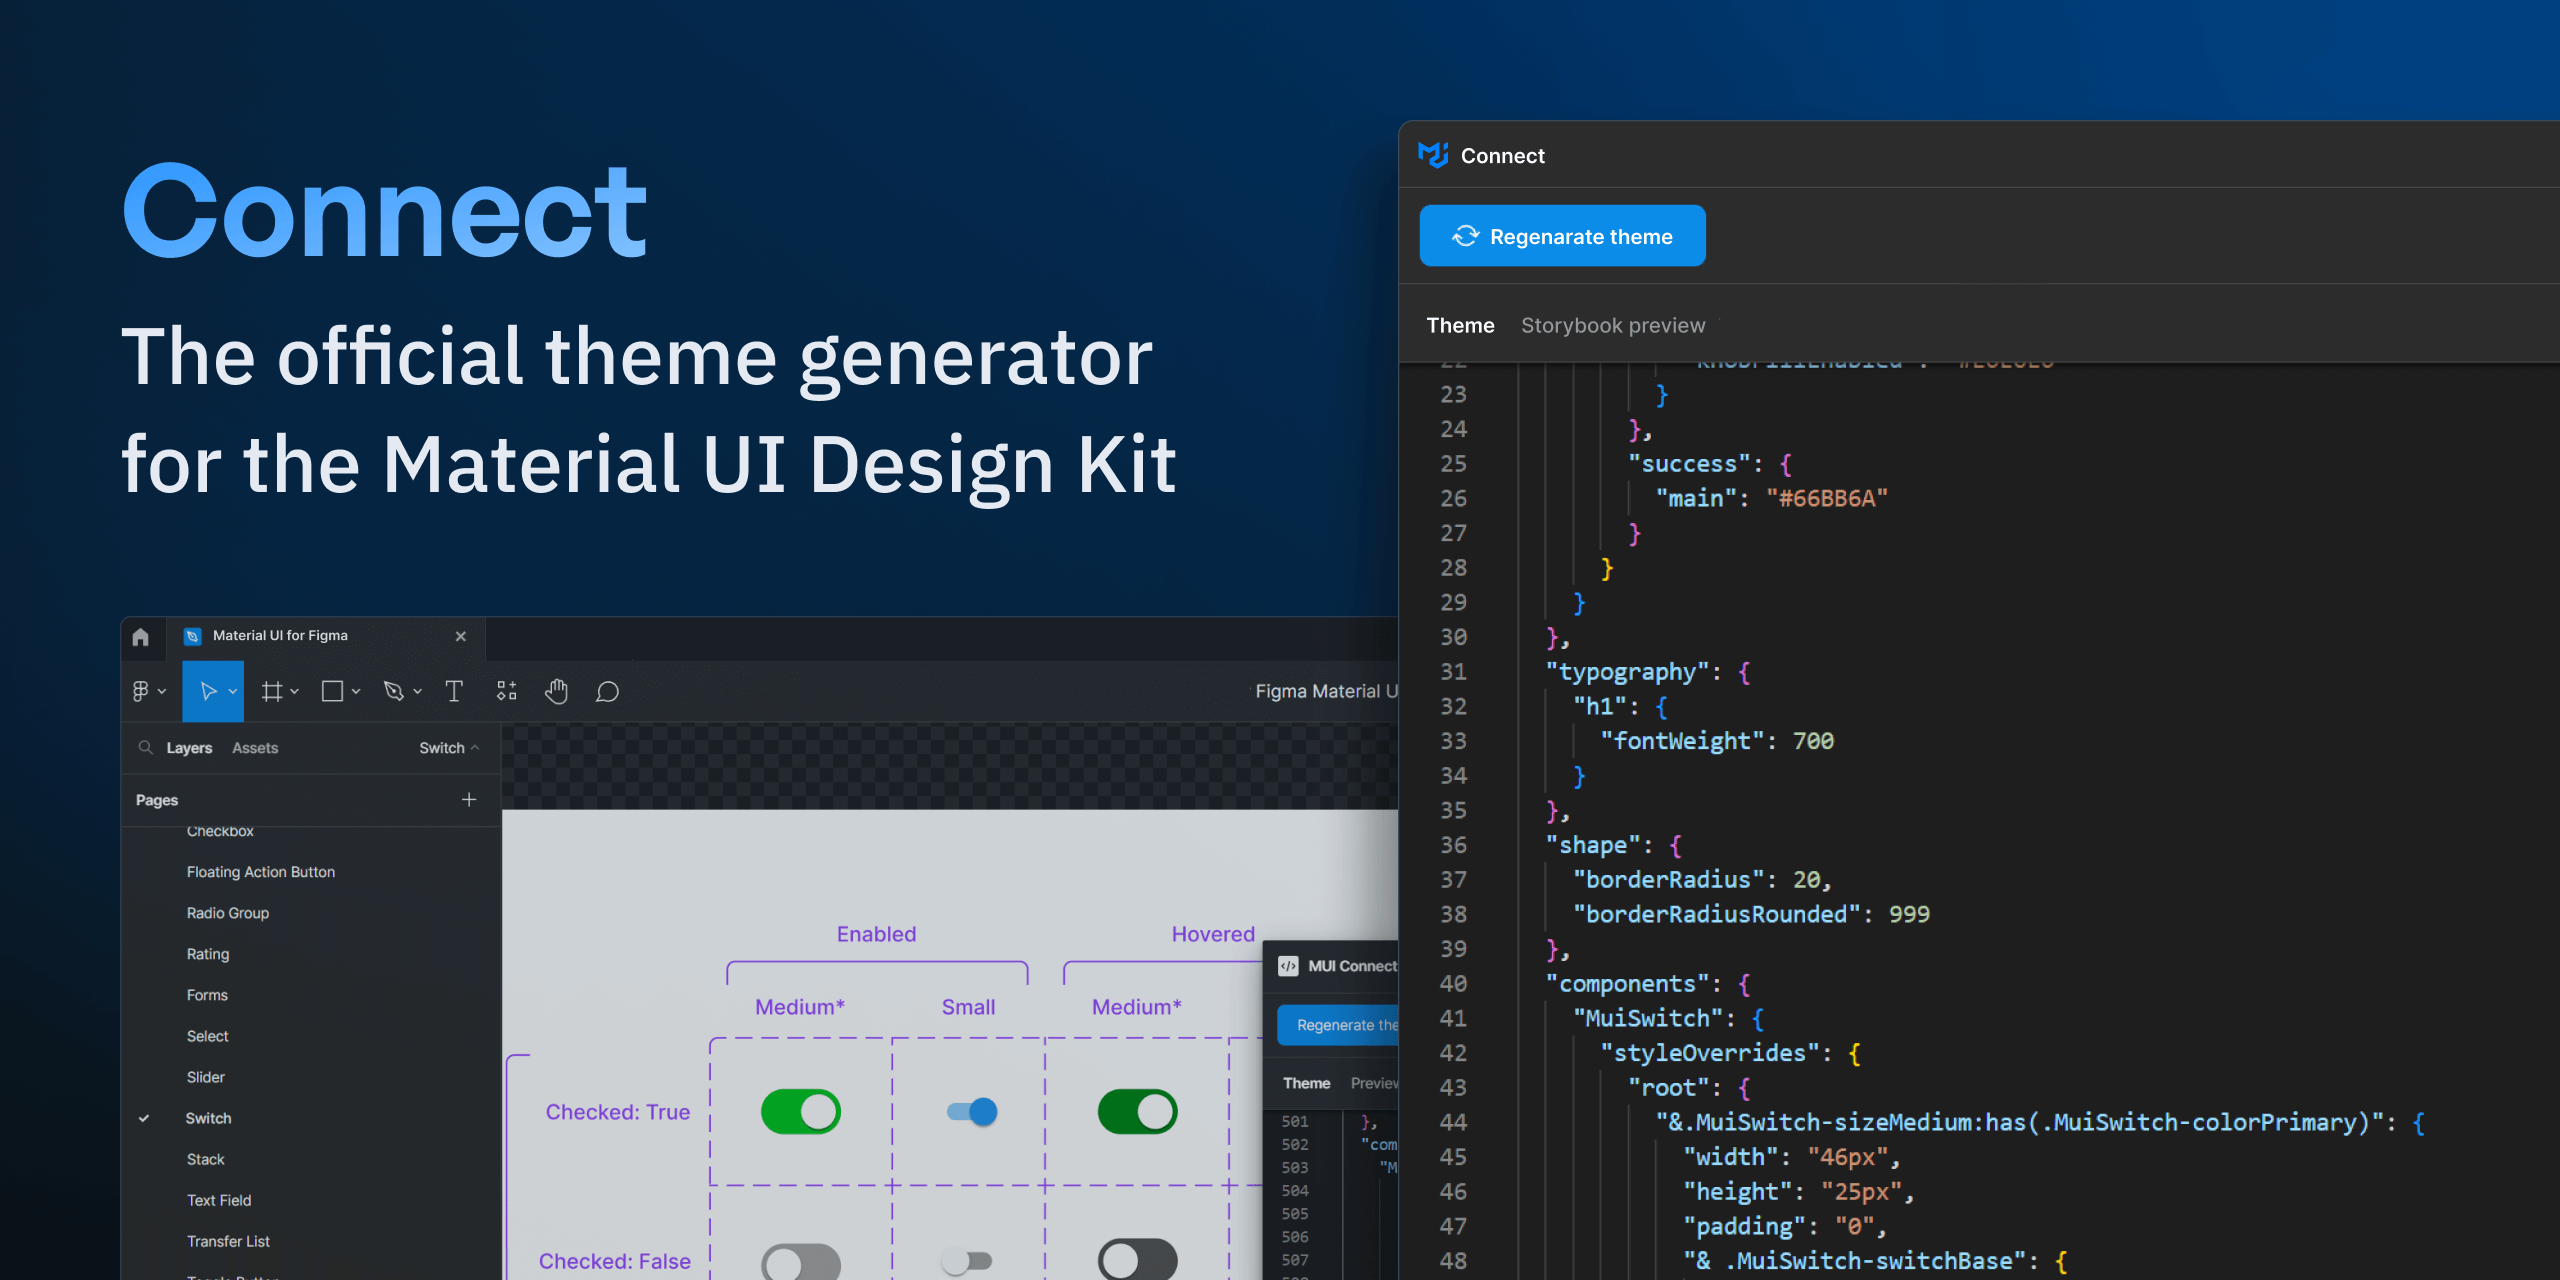
Task: Click the Regenarate theme button
Action: [1562, 236]
